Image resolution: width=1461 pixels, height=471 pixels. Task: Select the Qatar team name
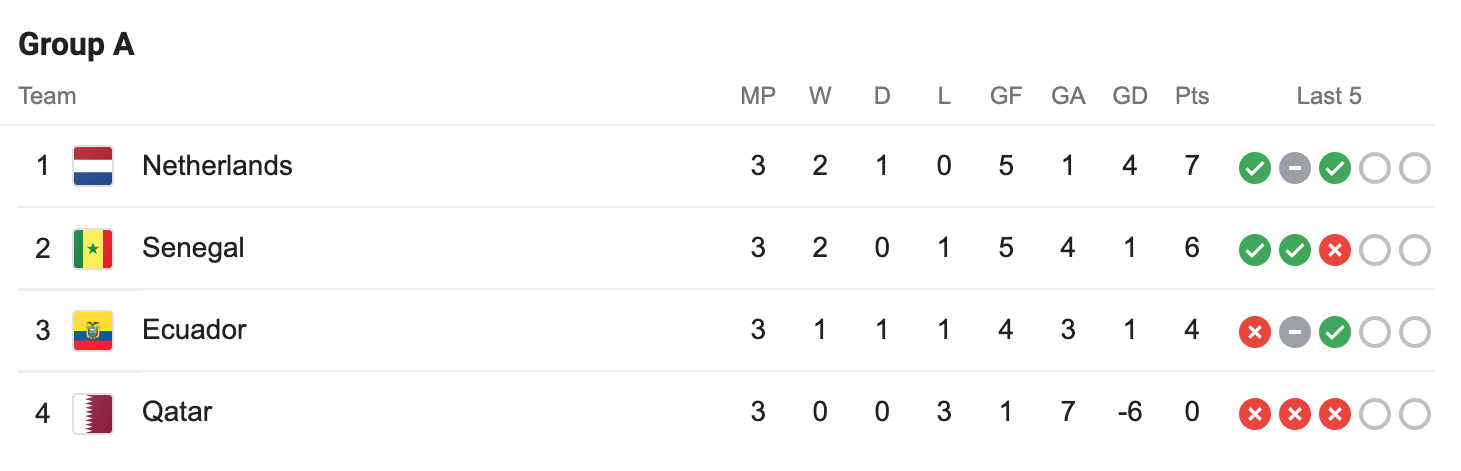tap(177, 412)
